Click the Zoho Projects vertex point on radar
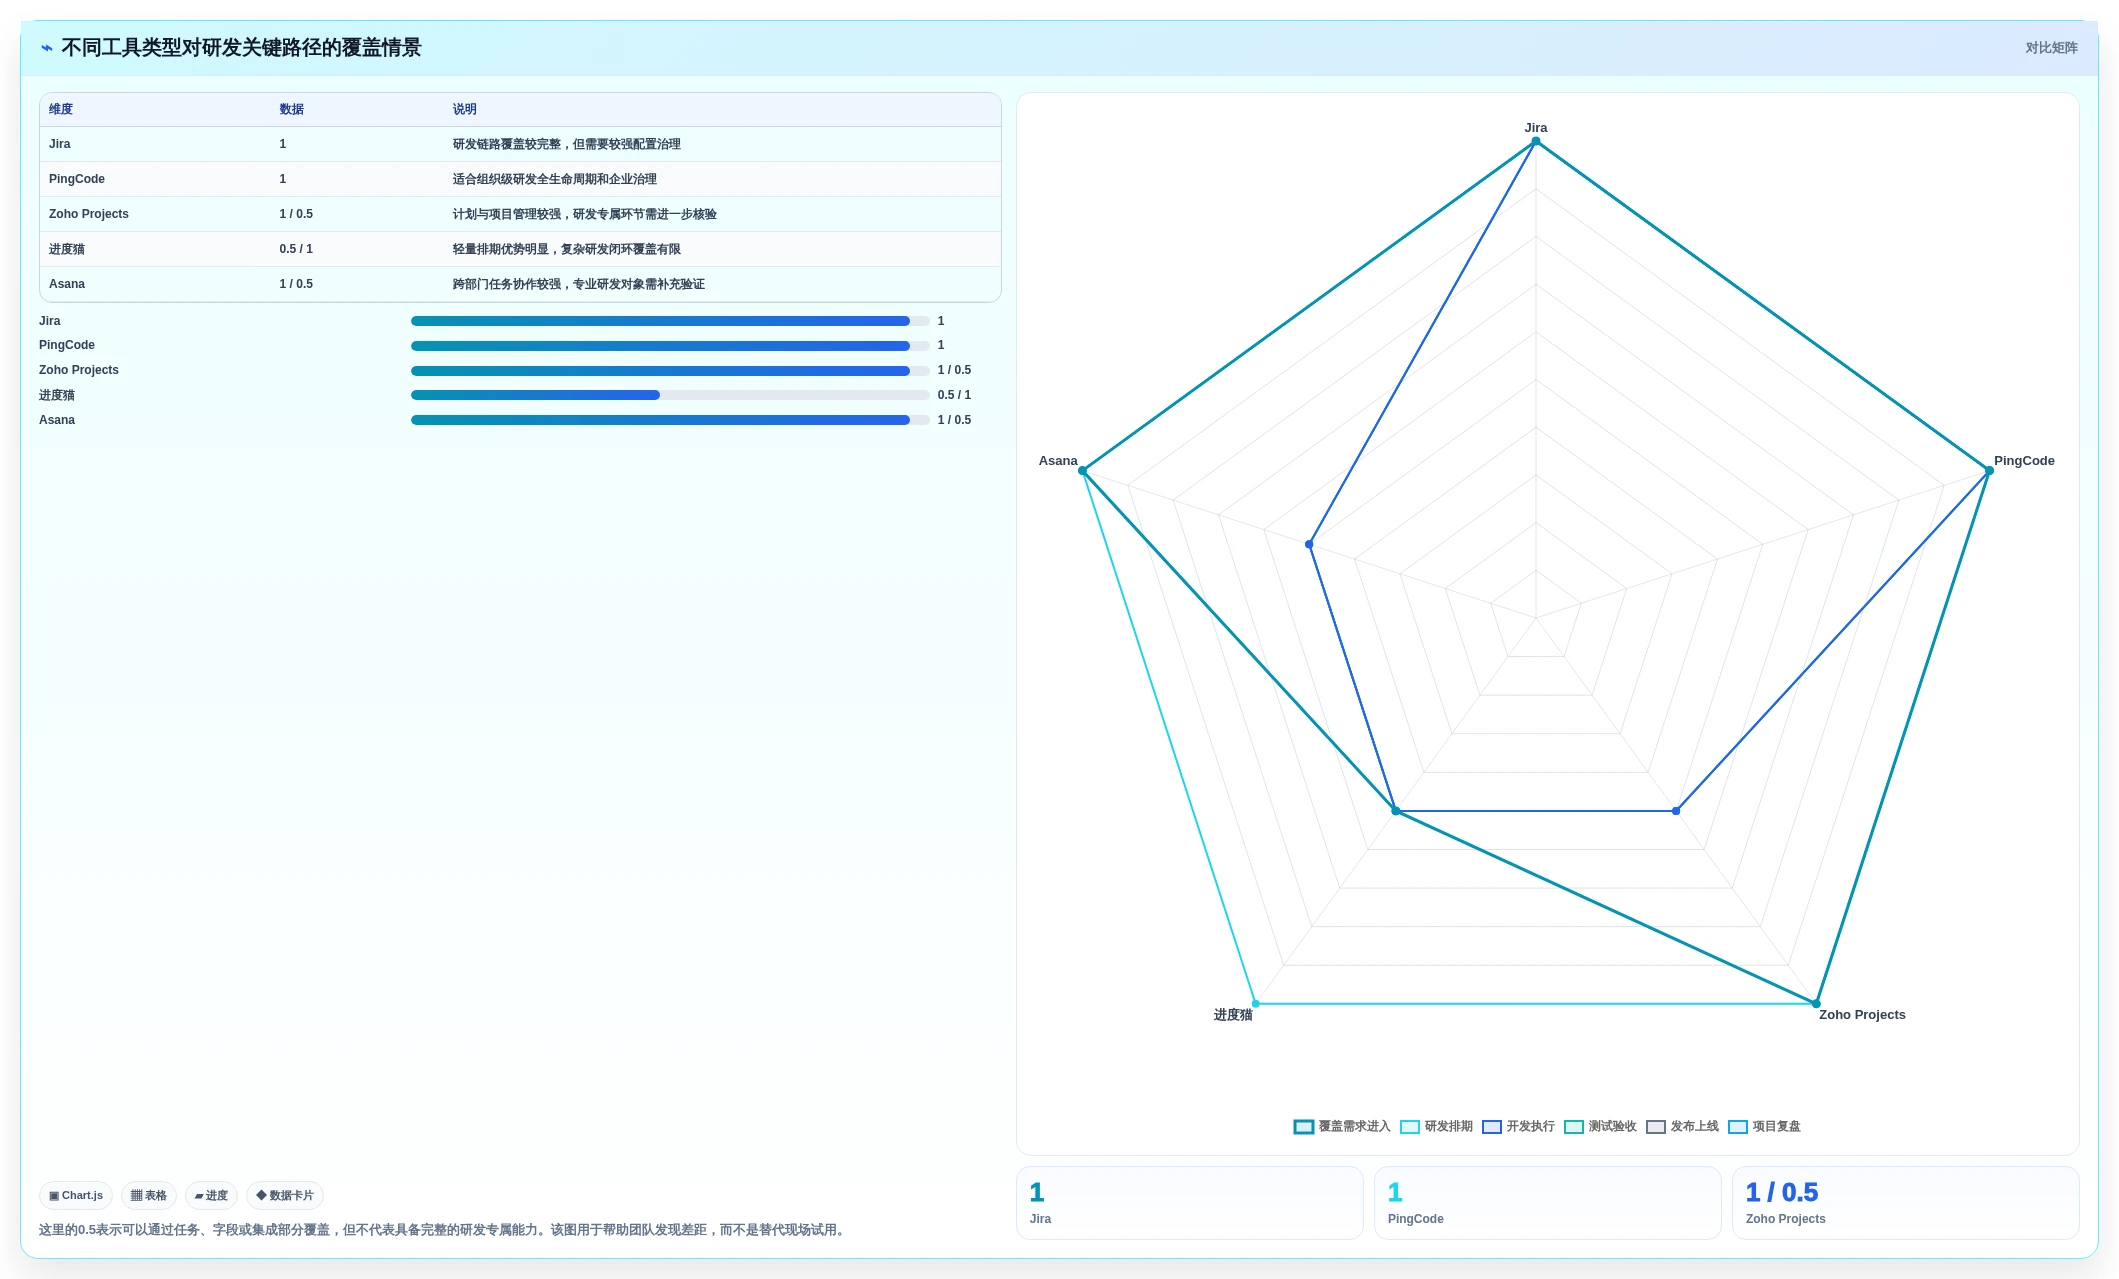Image resolution: width=2119 pixels, height=1279 pixels. pos(1816,1003)
